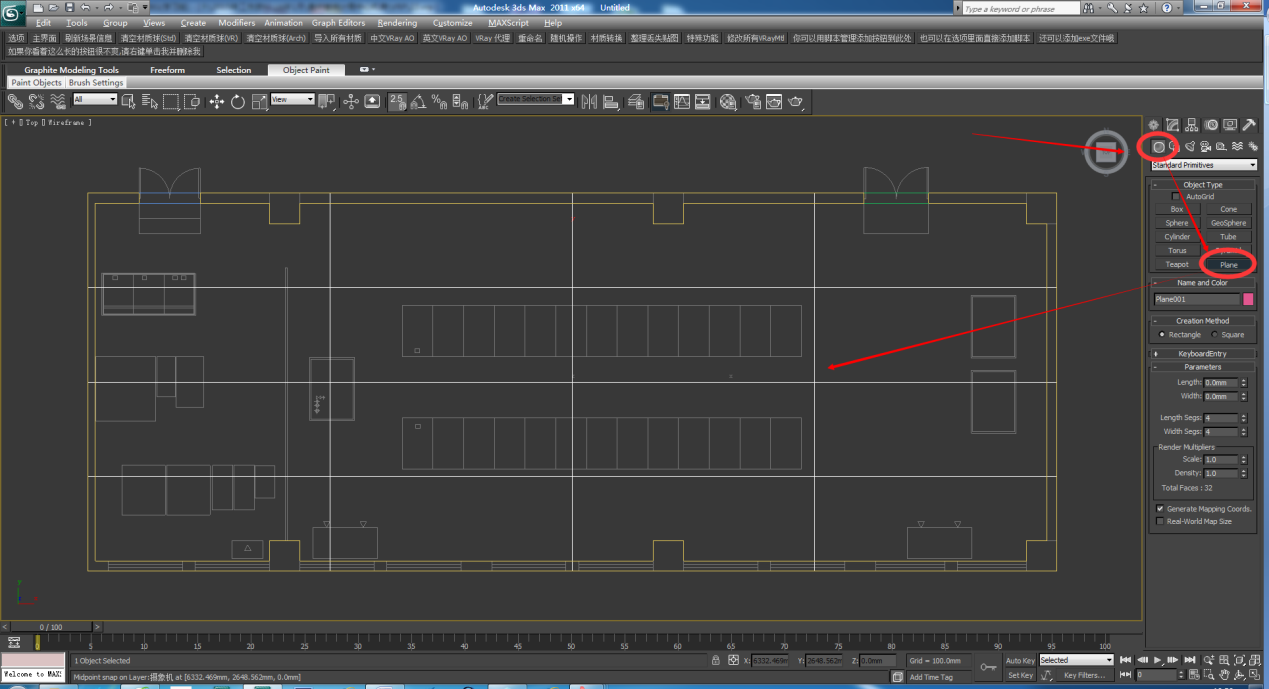Click the GeoSphere primitive button

(1228, 223)
